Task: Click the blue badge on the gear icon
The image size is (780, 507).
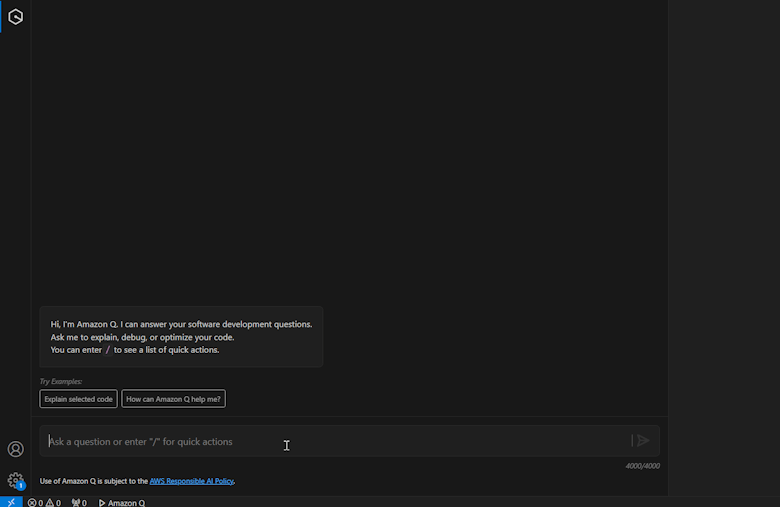Action: point(21,486)
